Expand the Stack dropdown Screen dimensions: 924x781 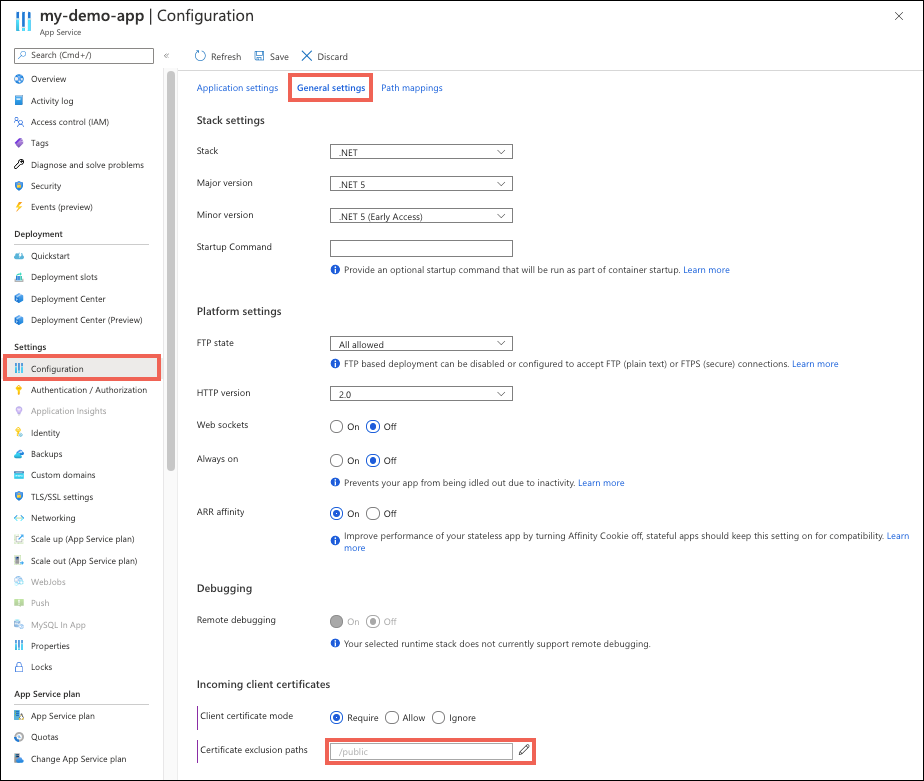pos(421,152)
